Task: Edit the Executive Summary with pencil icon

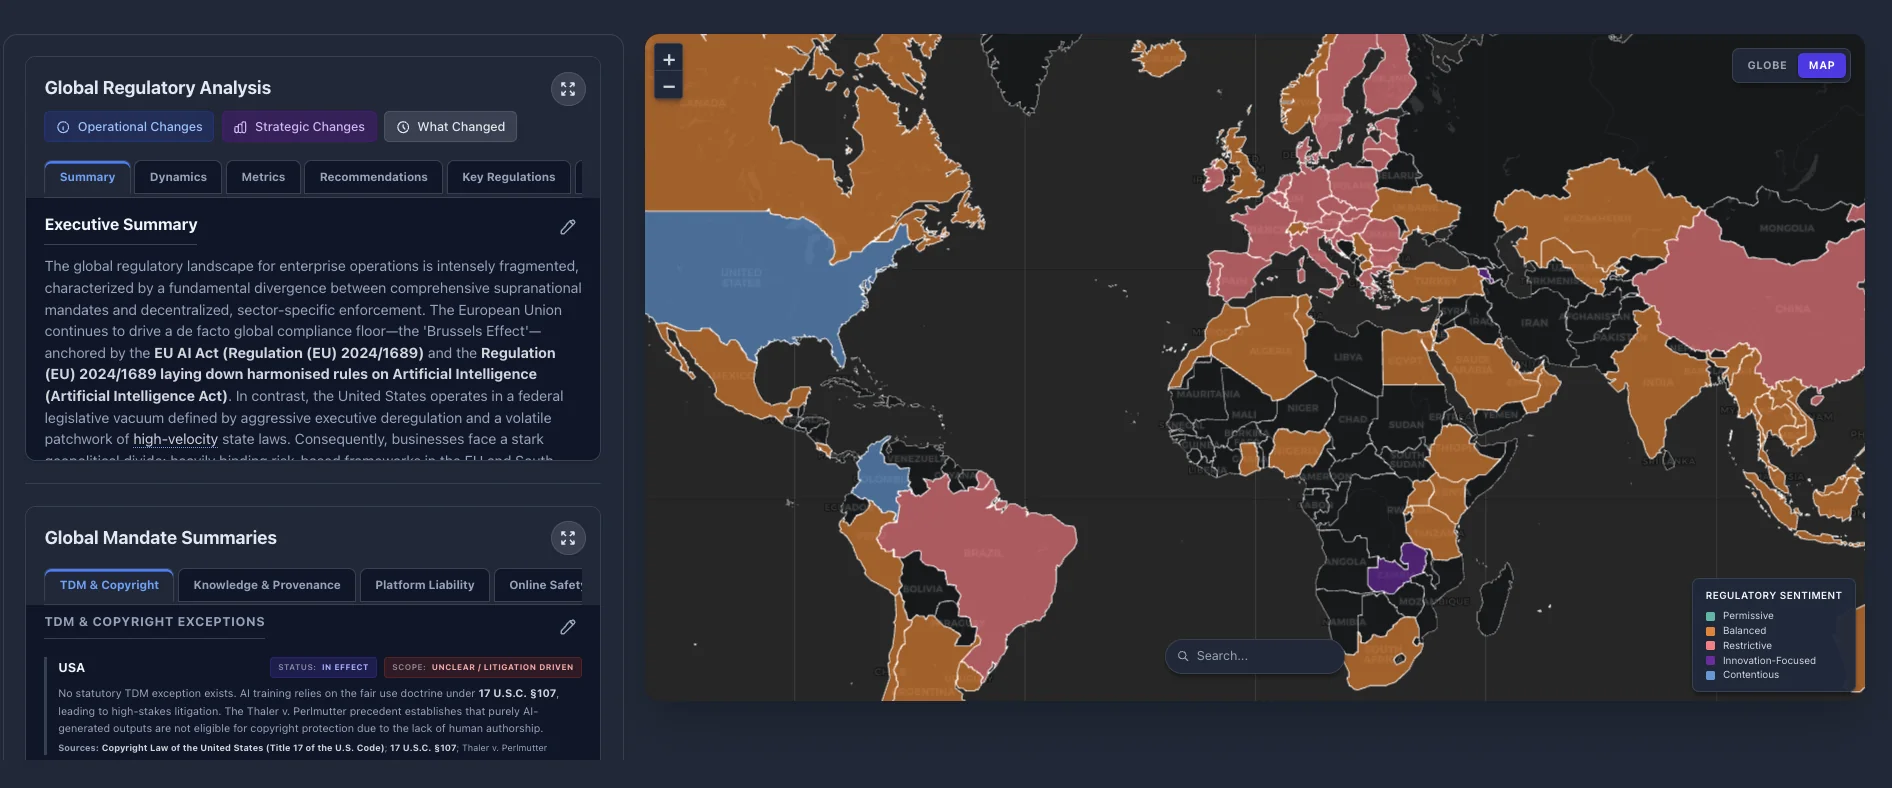Action: (568, 227)
